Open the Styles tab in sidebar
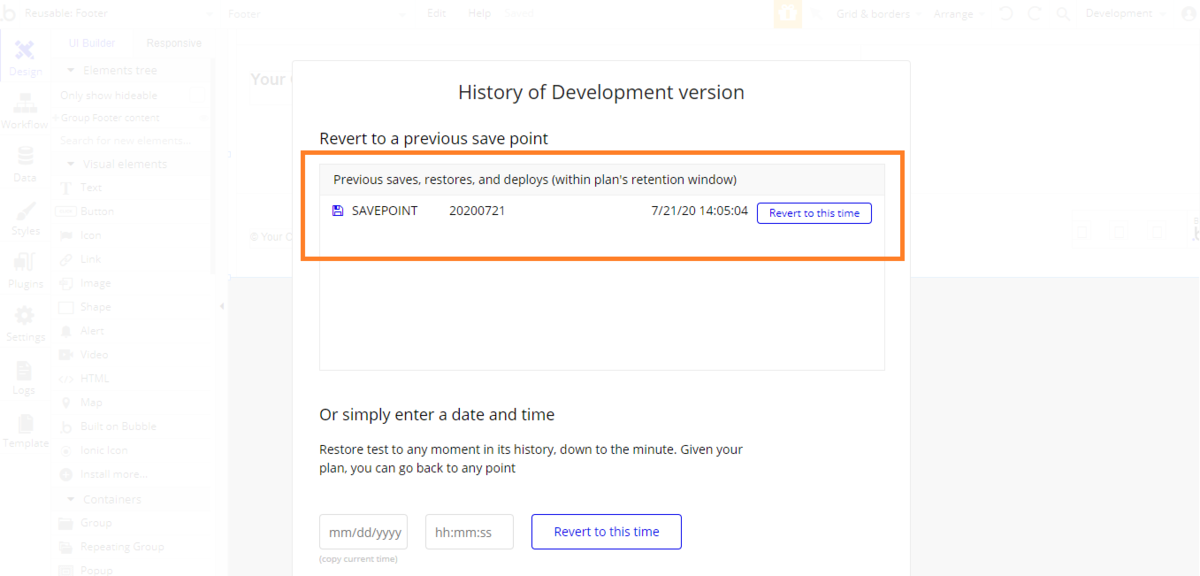The width and height of the screenshot is (1200, 576). coord(25,217)
